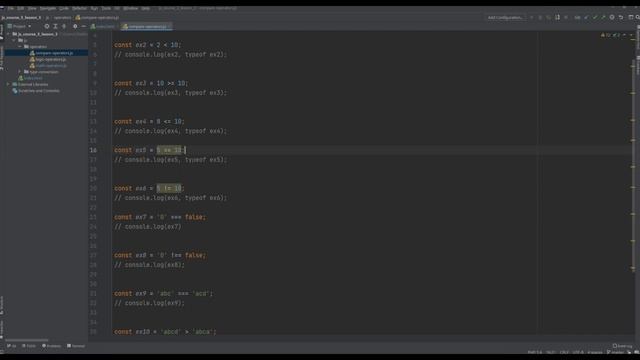
Task: Click the Rollback undo-arrow icon
Action: (x=621, y=18)
